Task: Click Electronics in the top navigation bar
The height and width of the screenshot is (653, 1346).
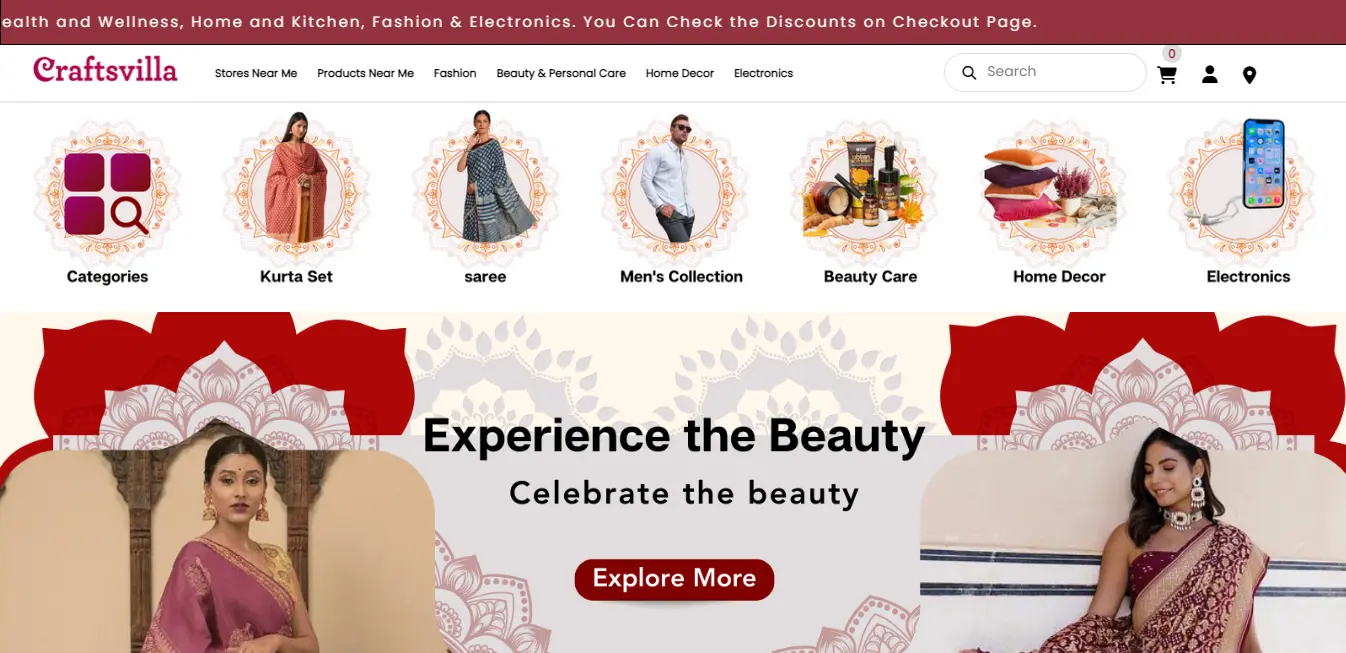Action: pyautogui.click(x=763, y=73)
